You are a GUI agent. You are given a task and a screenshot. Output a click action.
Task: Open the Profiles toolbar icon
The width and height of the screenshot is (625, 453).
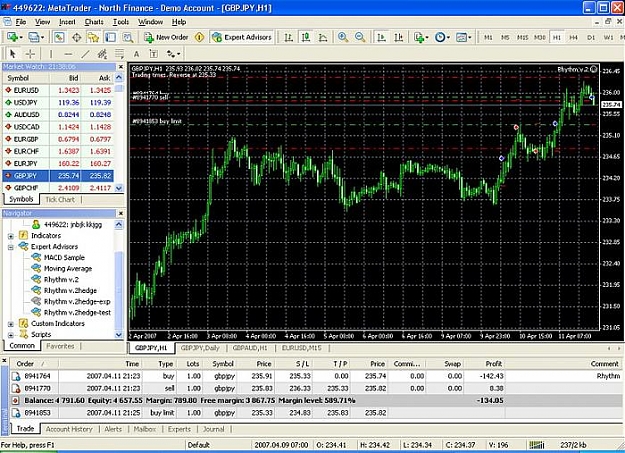[x=35, y=37]
